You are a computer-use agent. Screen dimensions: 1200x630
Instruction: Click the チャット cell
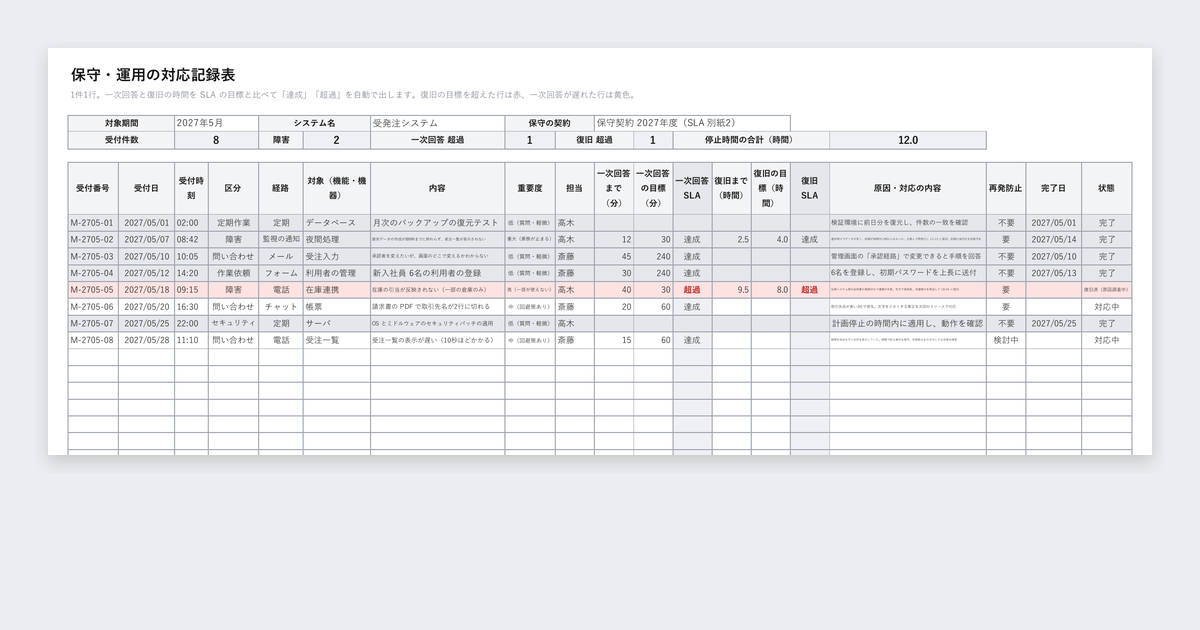pos(281,307)
